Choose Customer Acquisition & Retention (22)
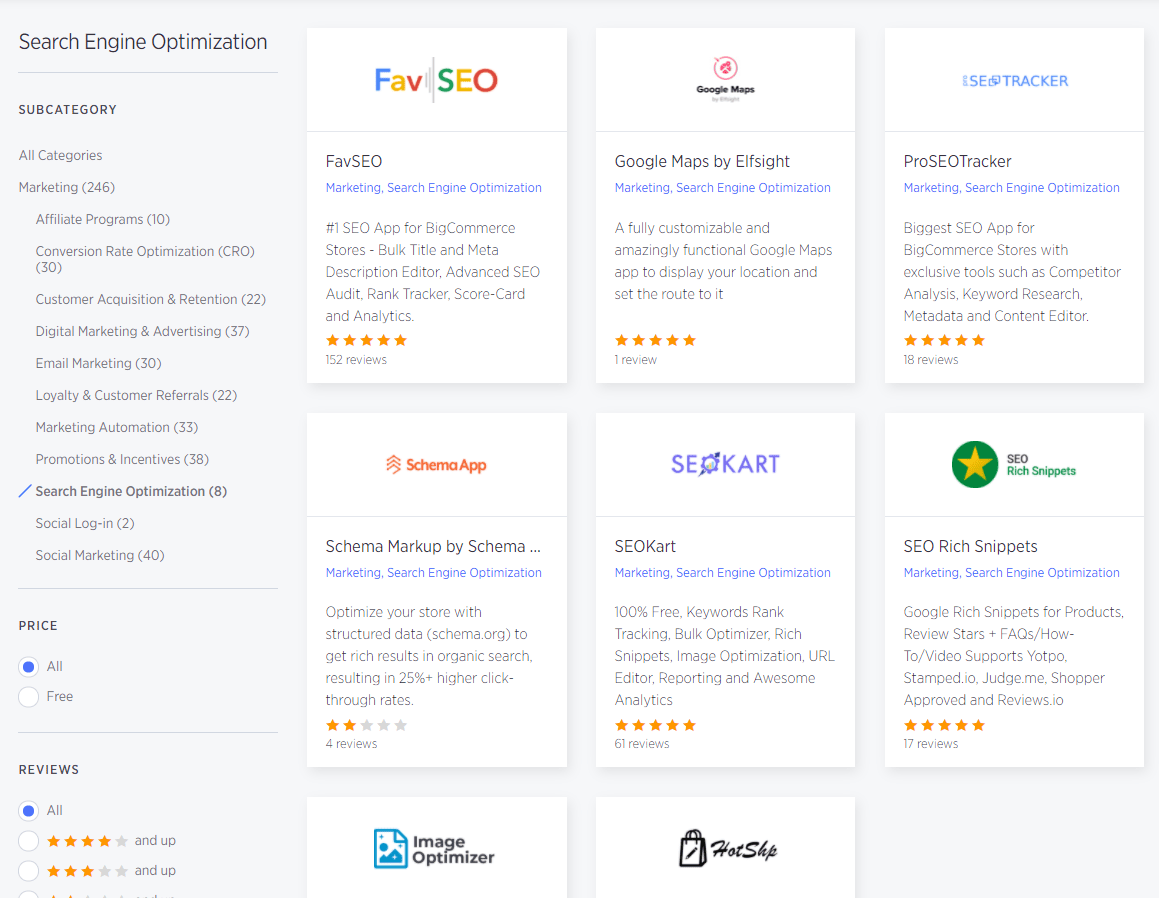Image resolution: width=1159 pixels, height=898 pixels. tap(151, 299)
